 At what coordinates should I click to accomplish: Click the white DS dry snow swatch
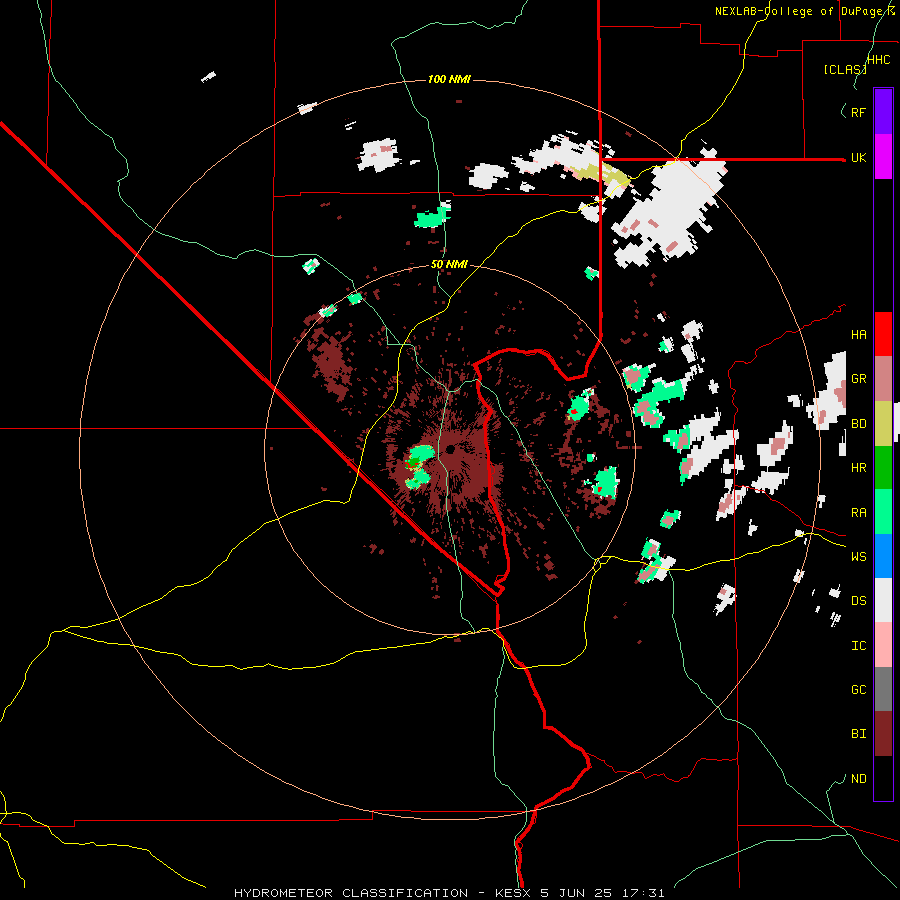[883, 600]
